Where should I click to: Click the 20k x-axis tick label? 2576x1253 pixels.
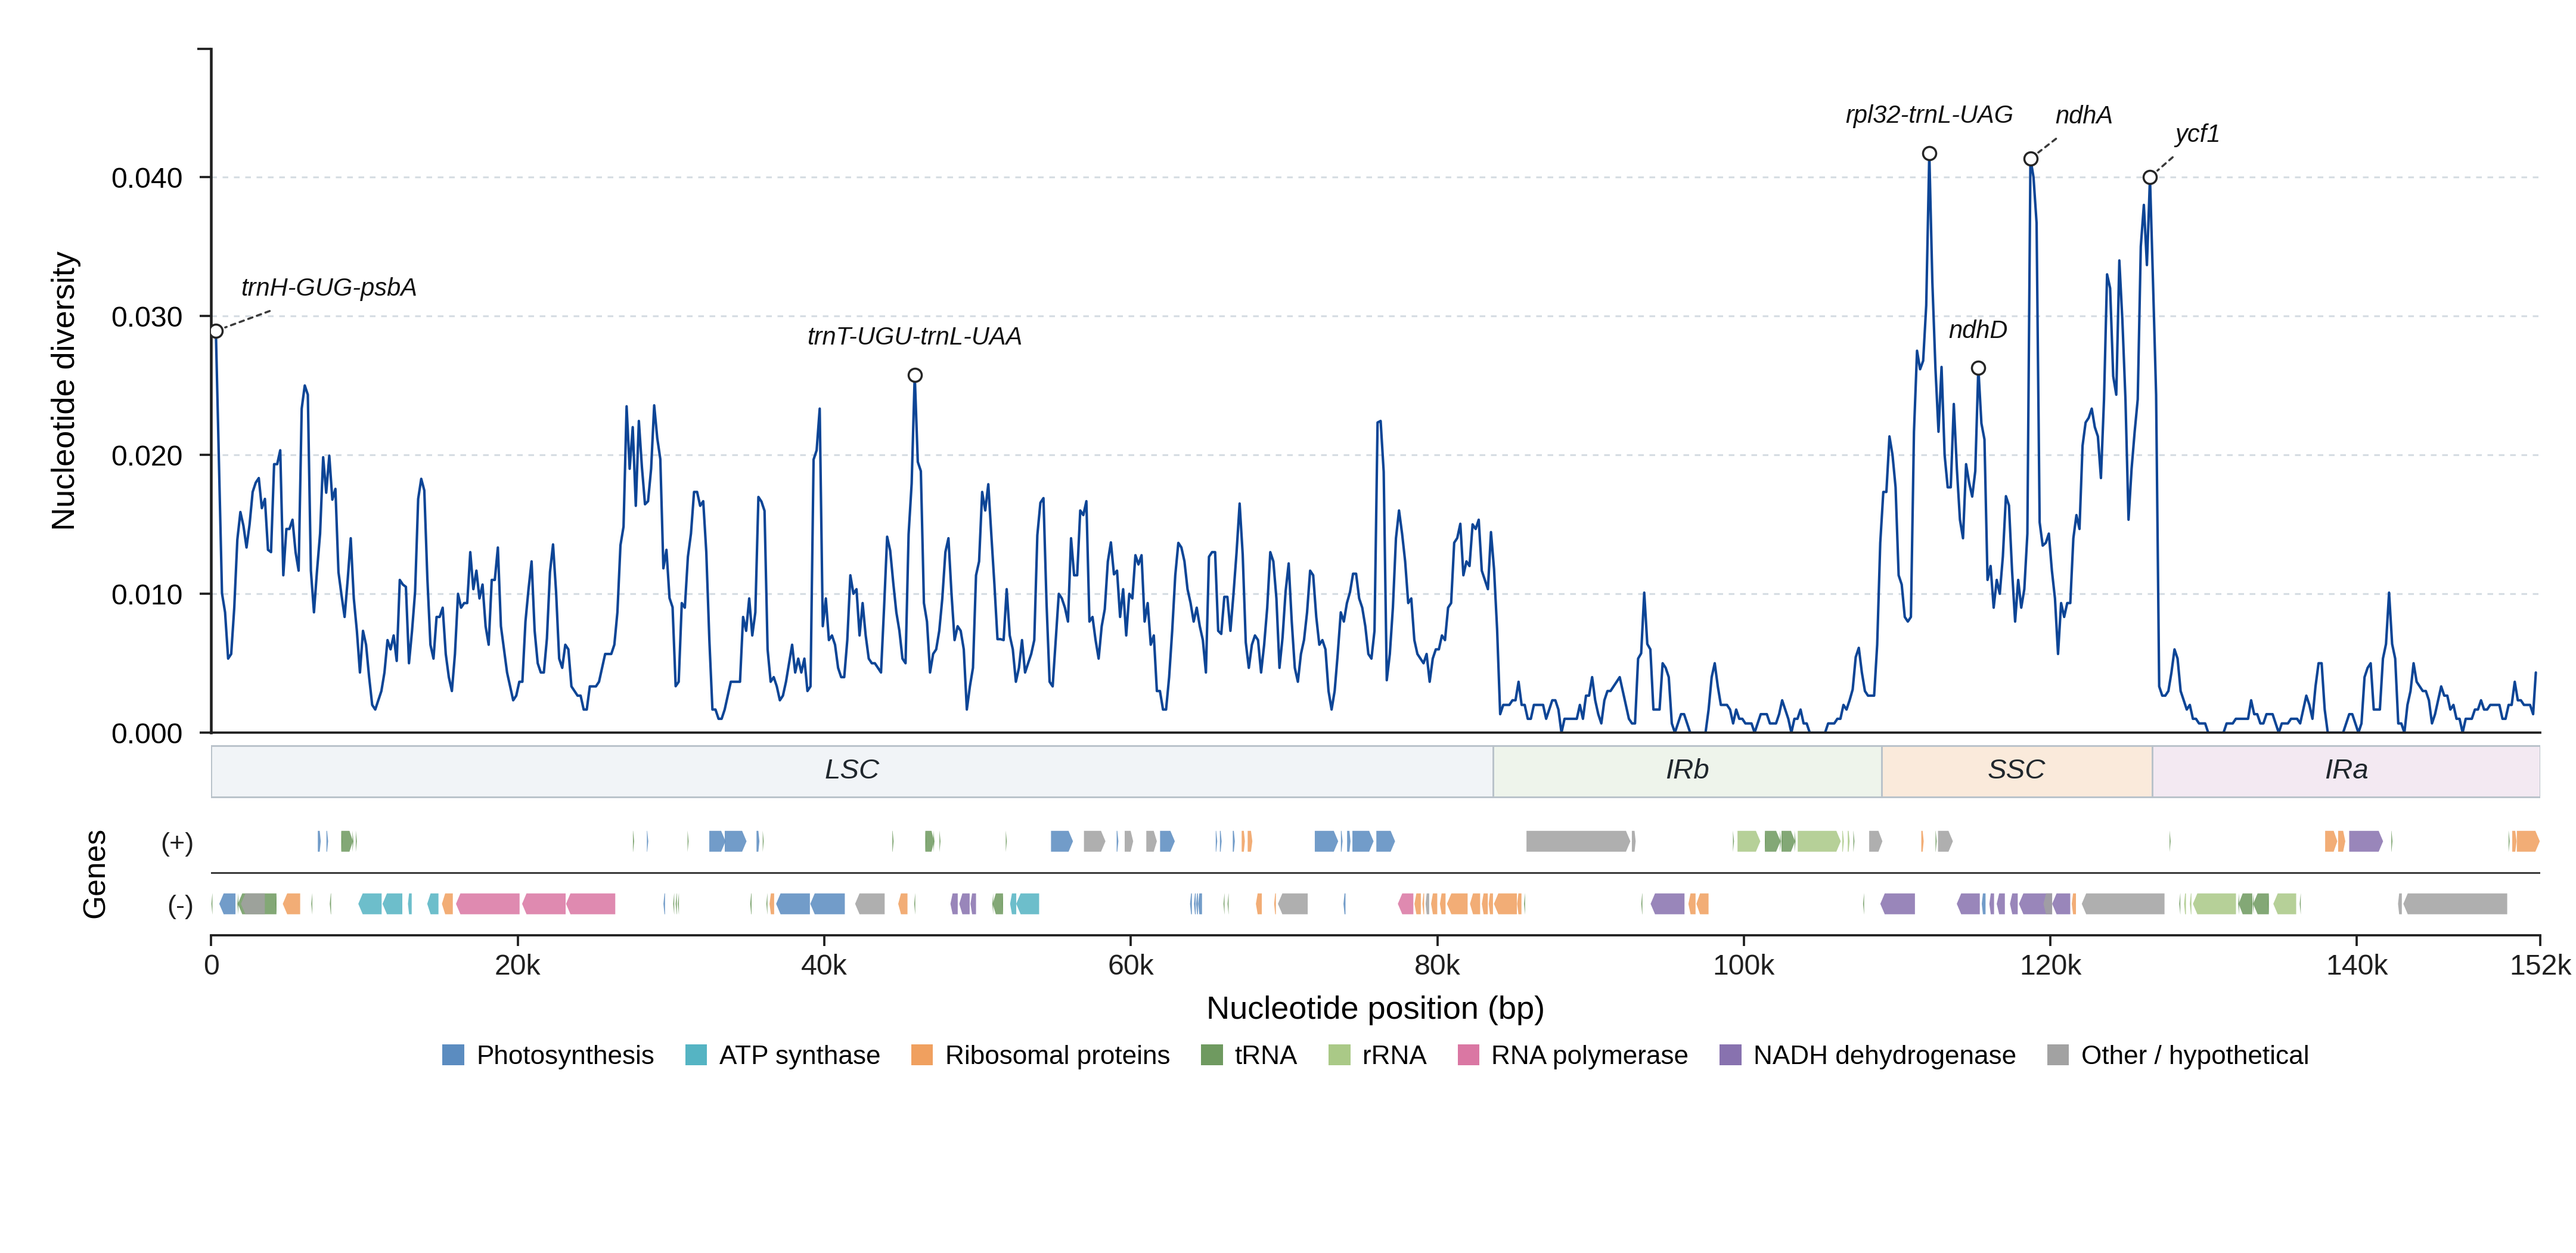click(x=517, y=966)
